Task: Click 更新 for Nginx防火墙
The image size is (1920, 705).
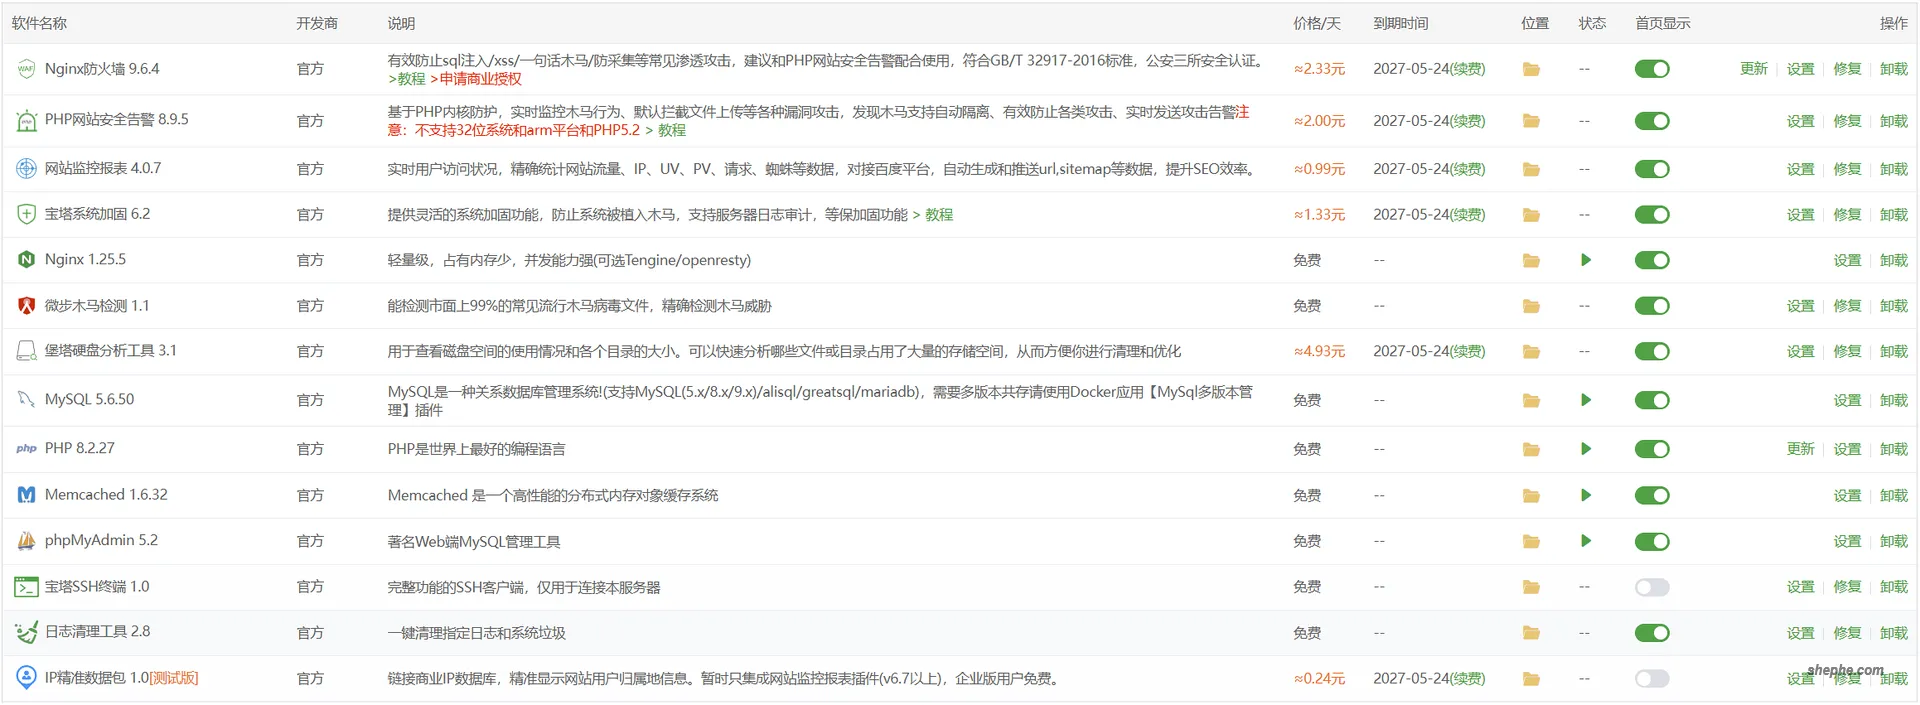Action: click(1753, 69)
